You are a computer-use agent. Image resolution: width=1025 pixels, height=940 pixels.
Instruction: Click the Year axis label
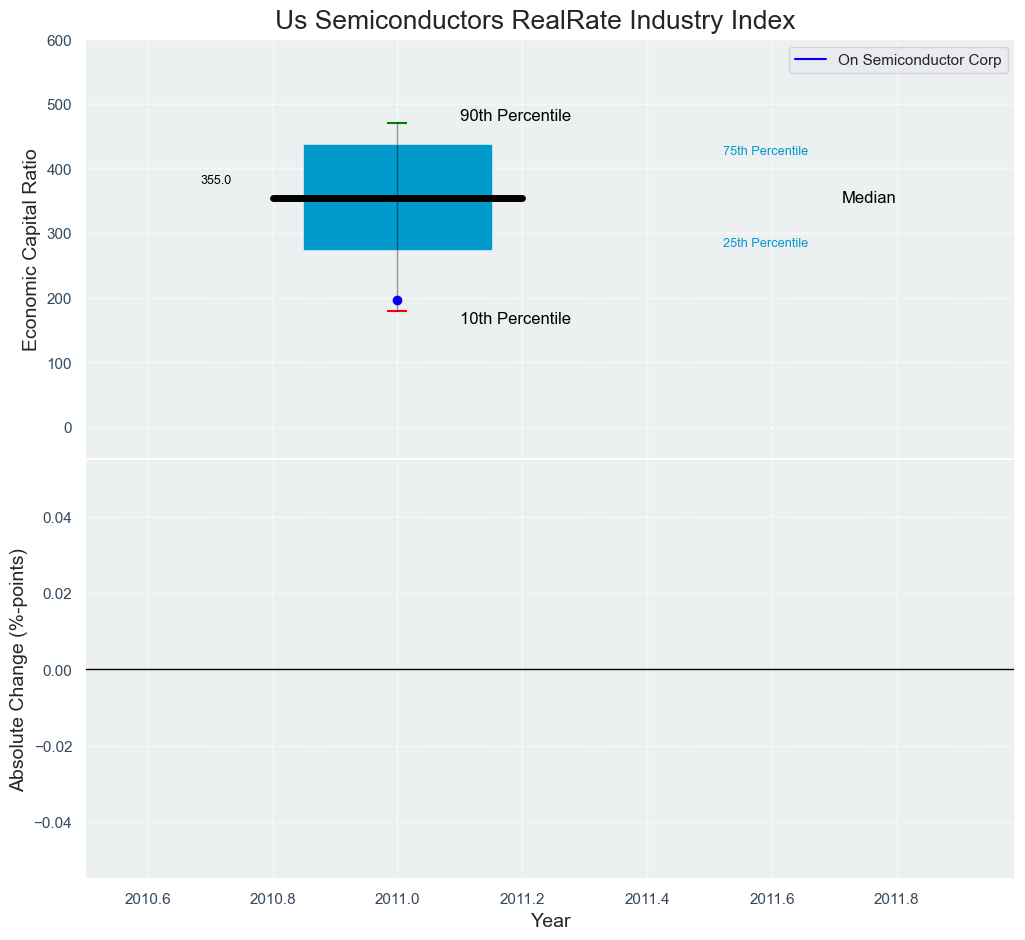550,921
